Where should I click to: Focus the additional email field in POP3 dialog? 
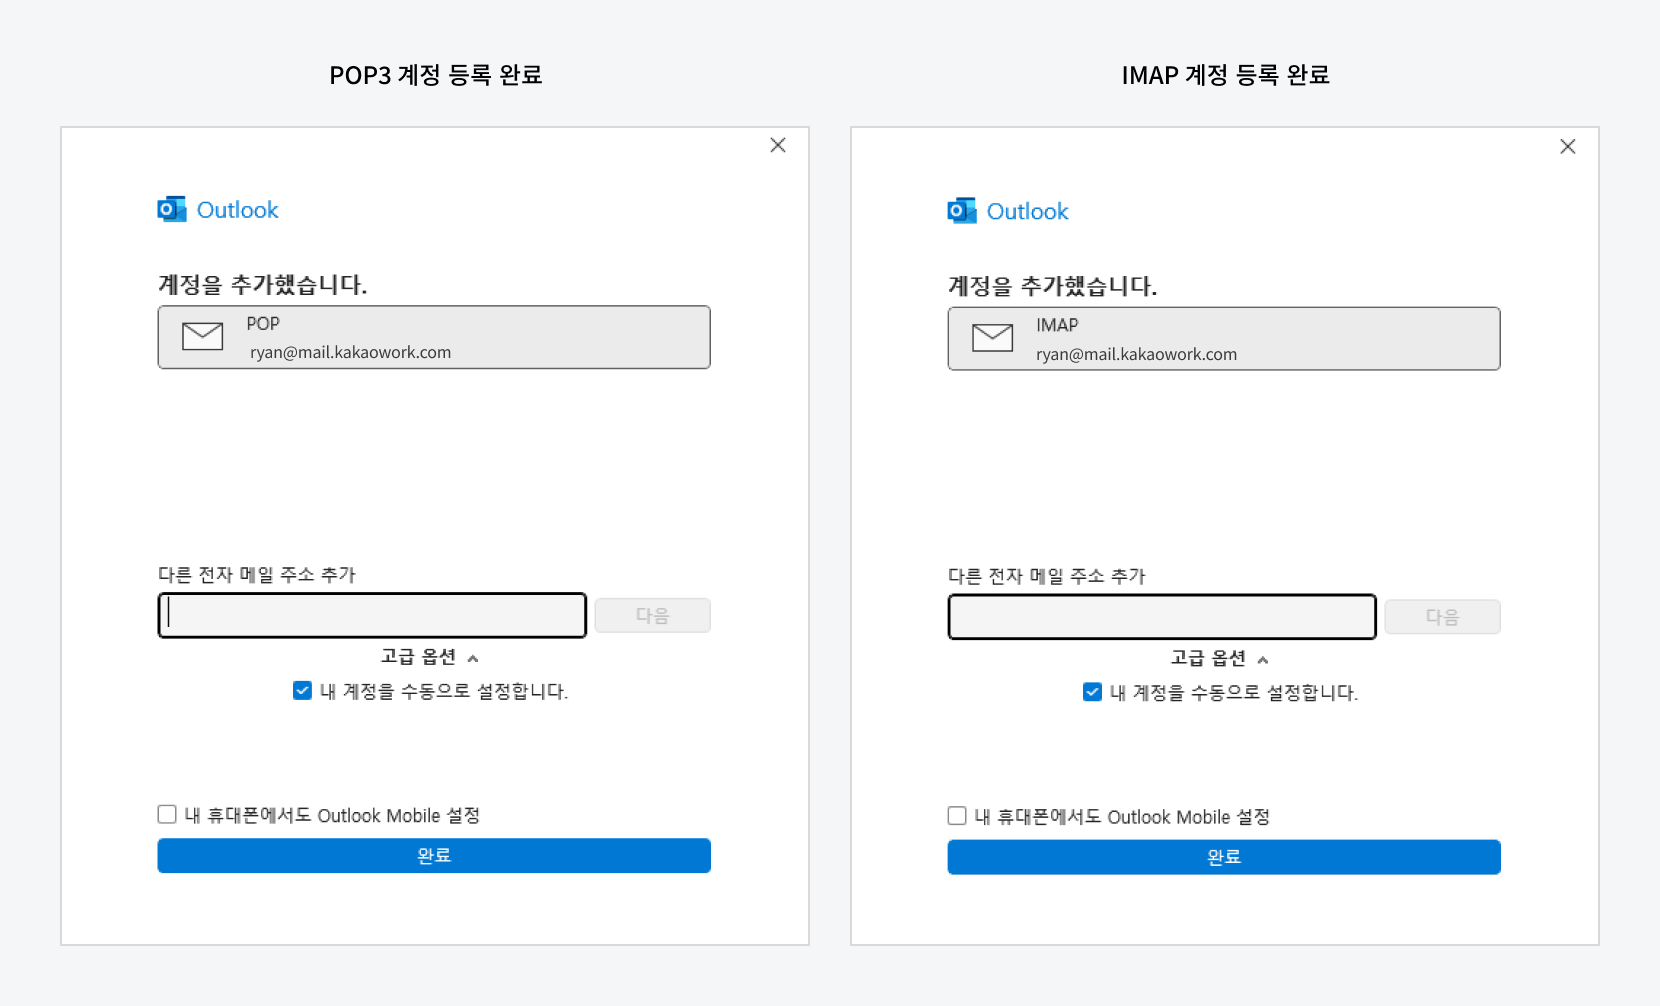(x=372, y=616)
